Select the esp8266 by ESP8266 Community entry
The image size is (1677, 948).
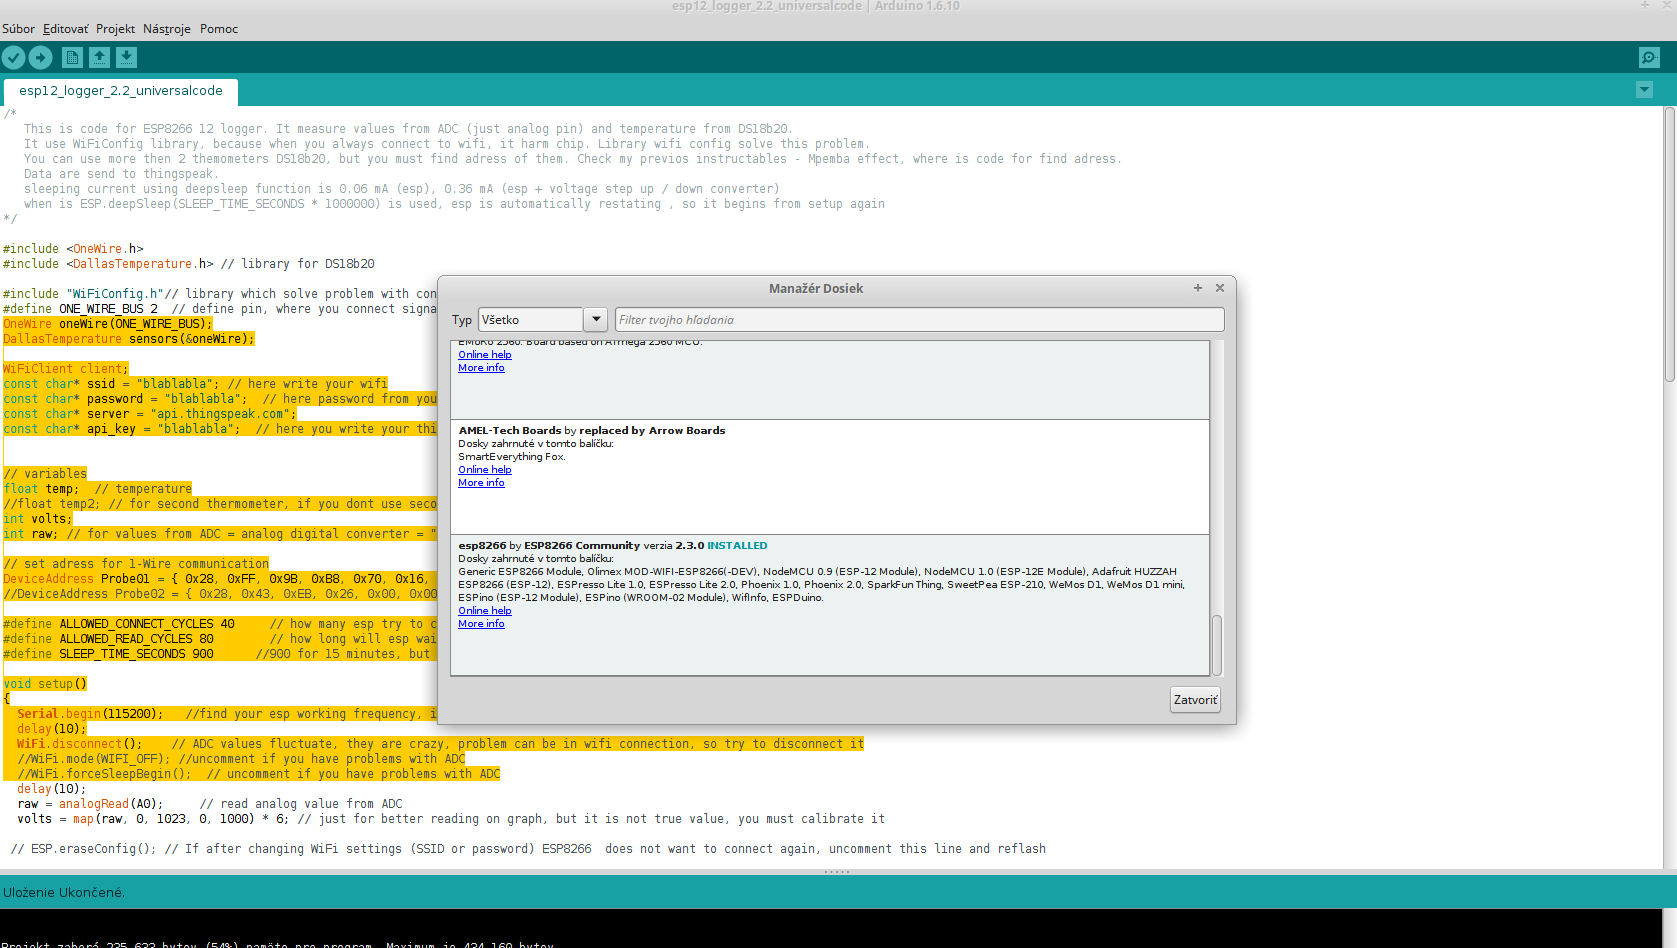tap(830, 605)
